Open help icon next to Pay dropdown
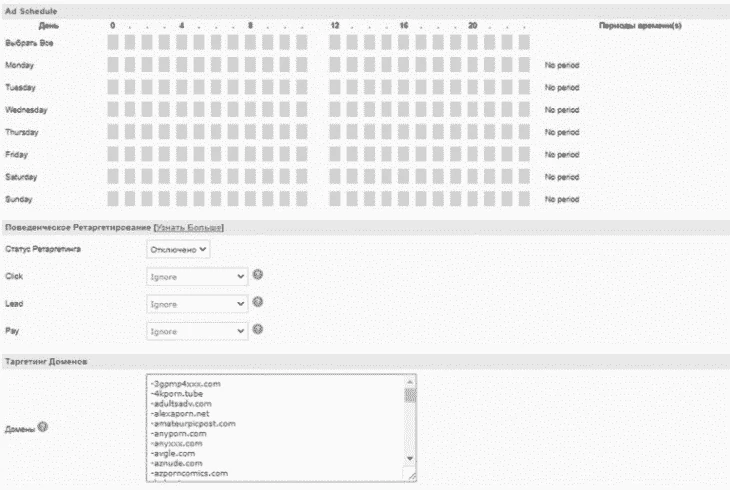Image resolution: width=730 pixels, height=490 pixels. [x=257, y=329]
